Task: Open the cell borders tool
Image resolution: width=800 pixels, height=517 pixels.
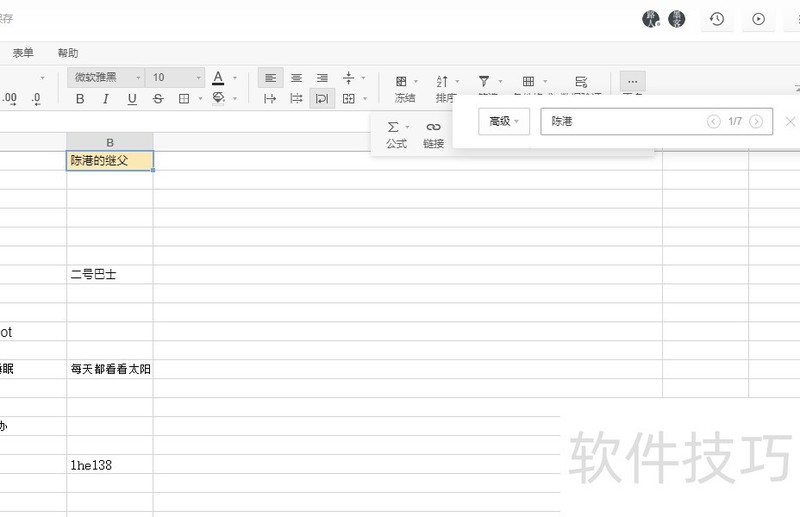Action: [184, 99]
